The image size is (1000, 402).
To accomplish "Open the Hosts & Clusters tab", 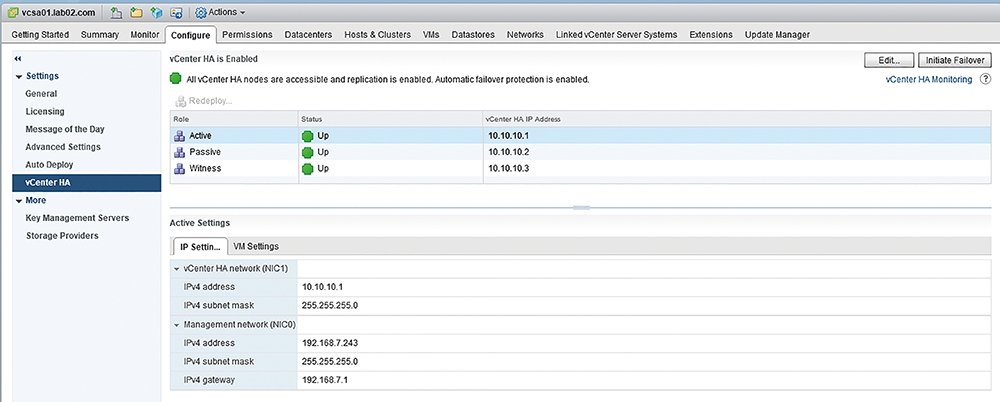I will point(378,34).
